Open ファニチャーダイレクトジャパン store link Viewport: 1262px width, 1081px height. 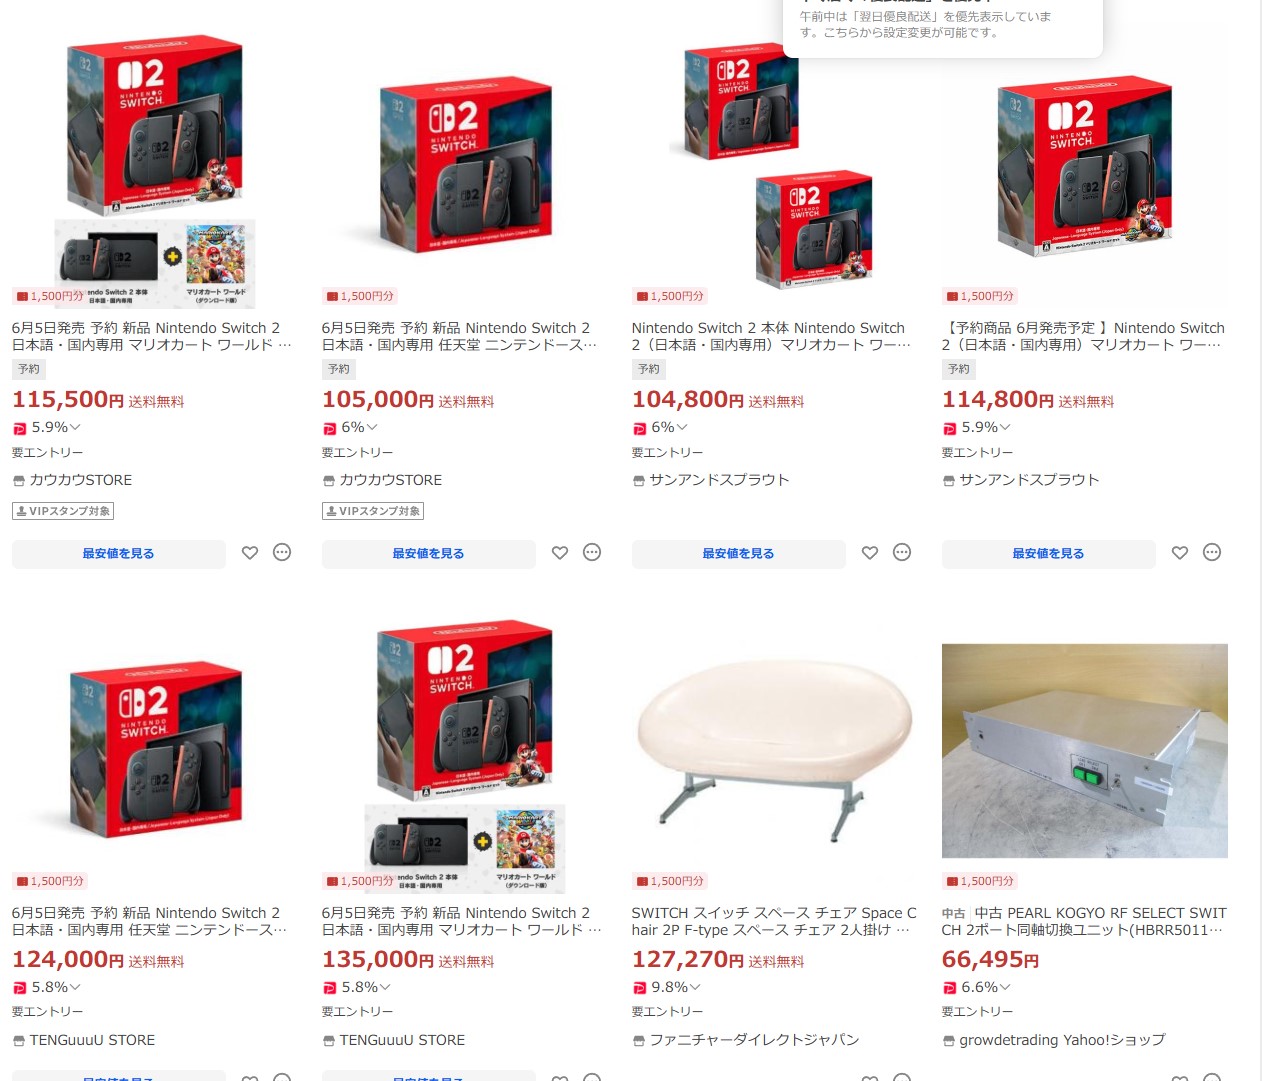point(746,1040)
